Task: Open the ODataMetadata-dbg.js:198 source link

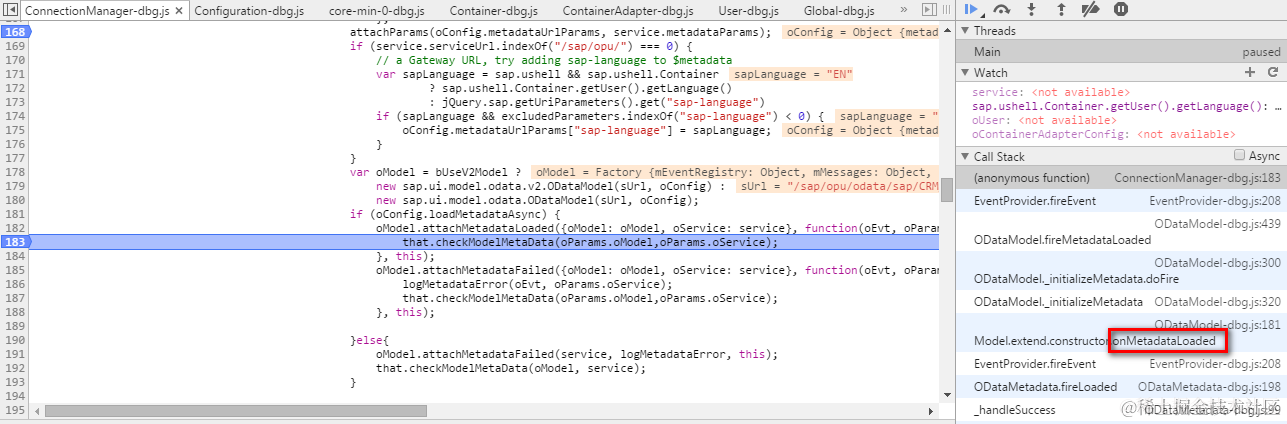Action: [x=1209, y=387]
